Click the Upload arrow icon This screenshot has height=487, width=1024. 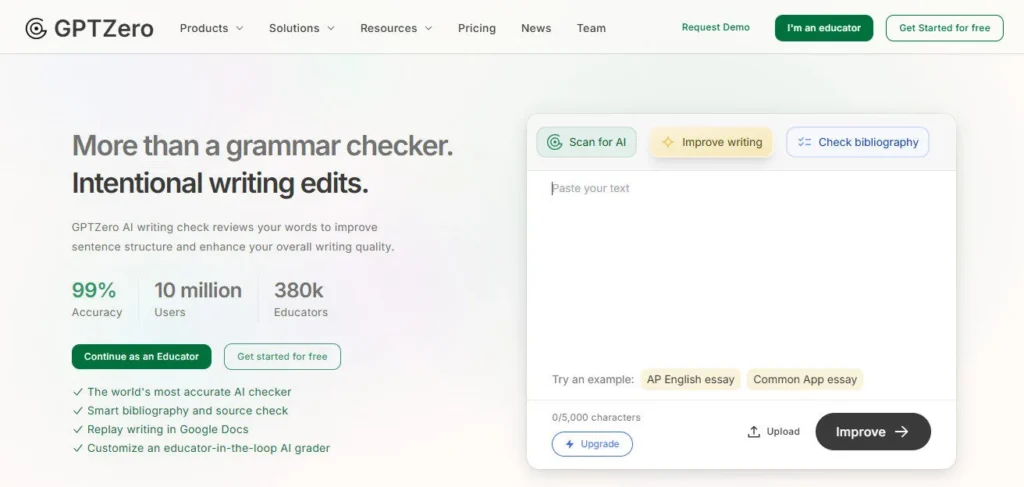point(754,432)
